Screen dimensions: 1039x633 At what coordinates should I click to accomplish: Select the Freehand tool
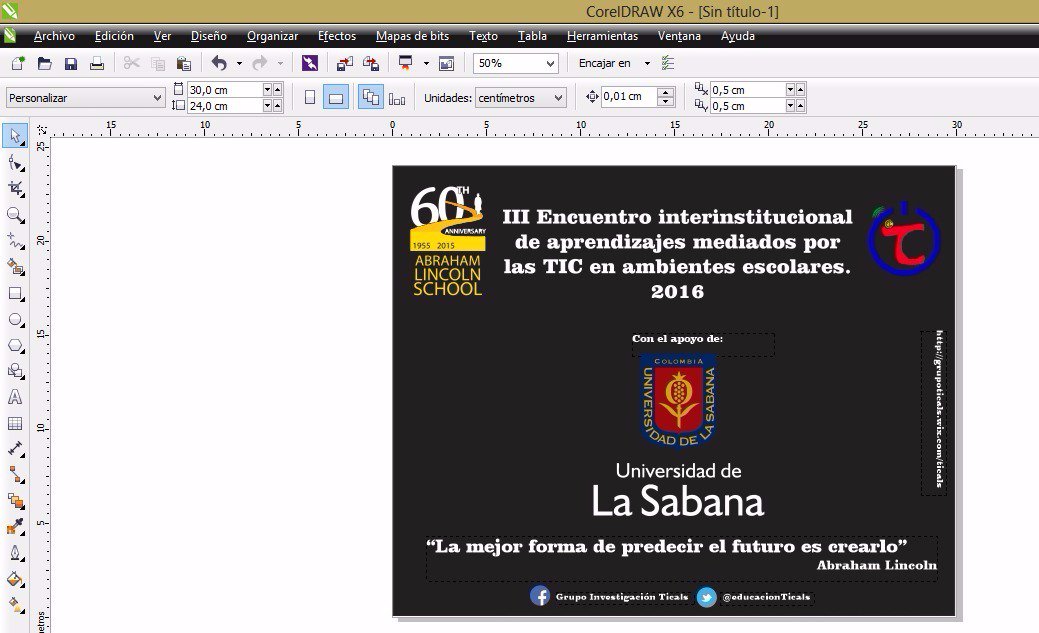(x=15, y=241)
